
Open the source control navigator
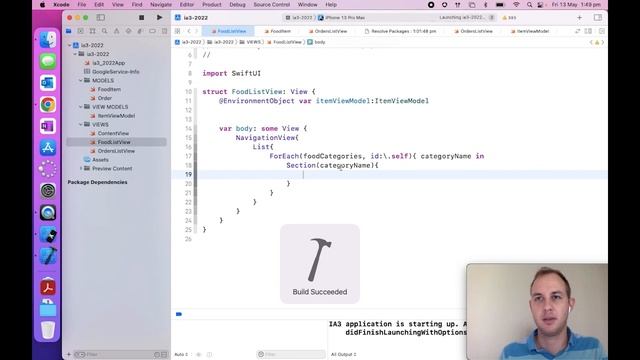pos(80,31)
